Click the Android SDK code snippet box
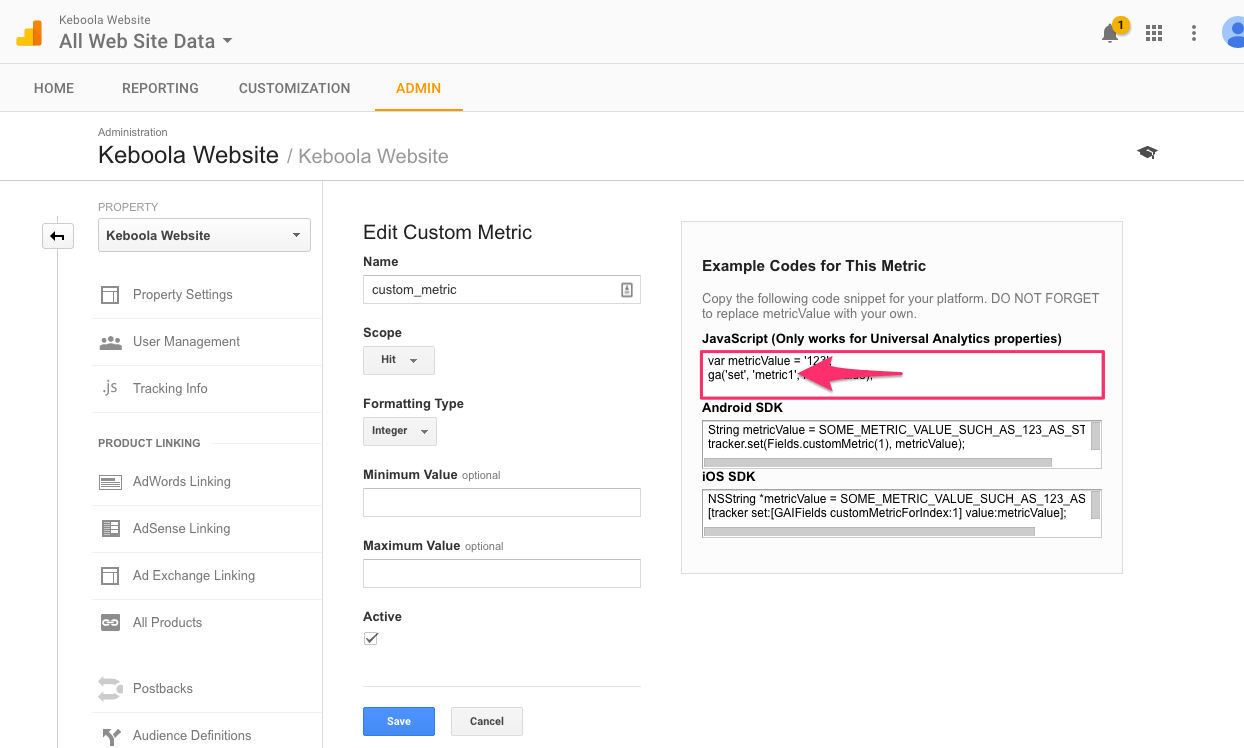Screen dimensions: 1244x748 pos(902,444)
